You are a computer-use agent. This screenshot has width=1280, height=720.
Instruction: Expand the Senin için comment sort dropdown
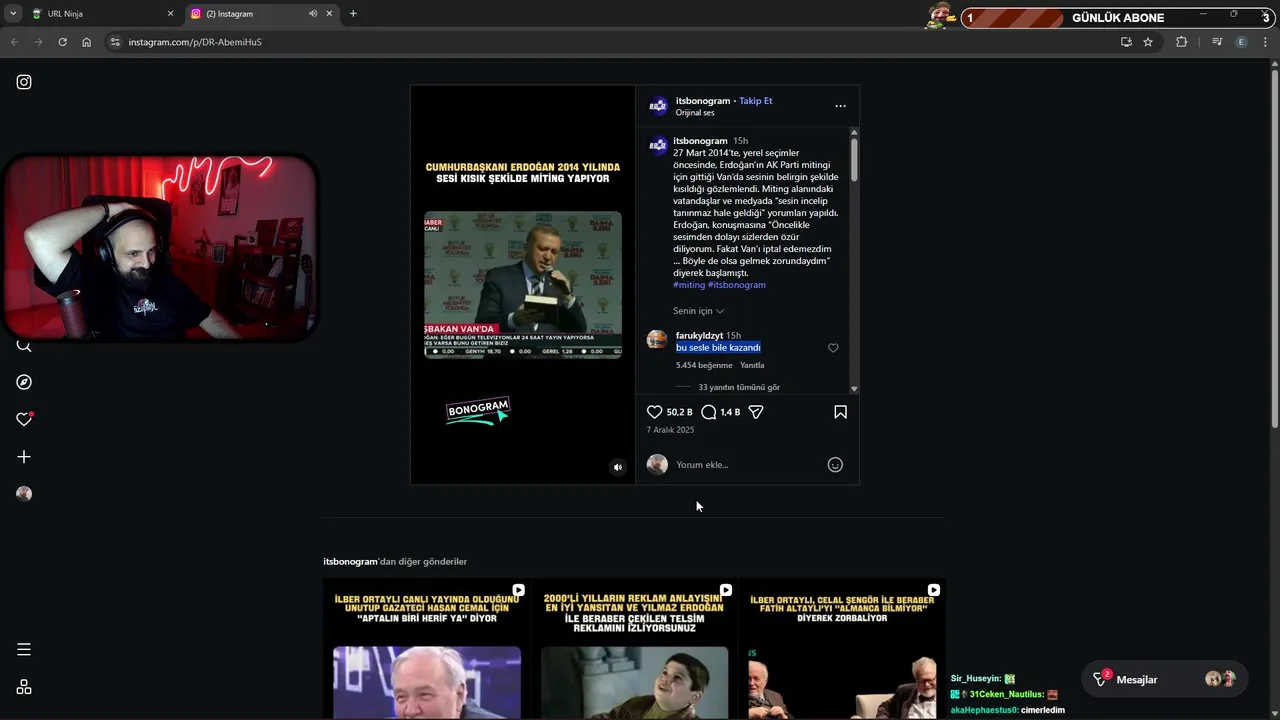698,311
